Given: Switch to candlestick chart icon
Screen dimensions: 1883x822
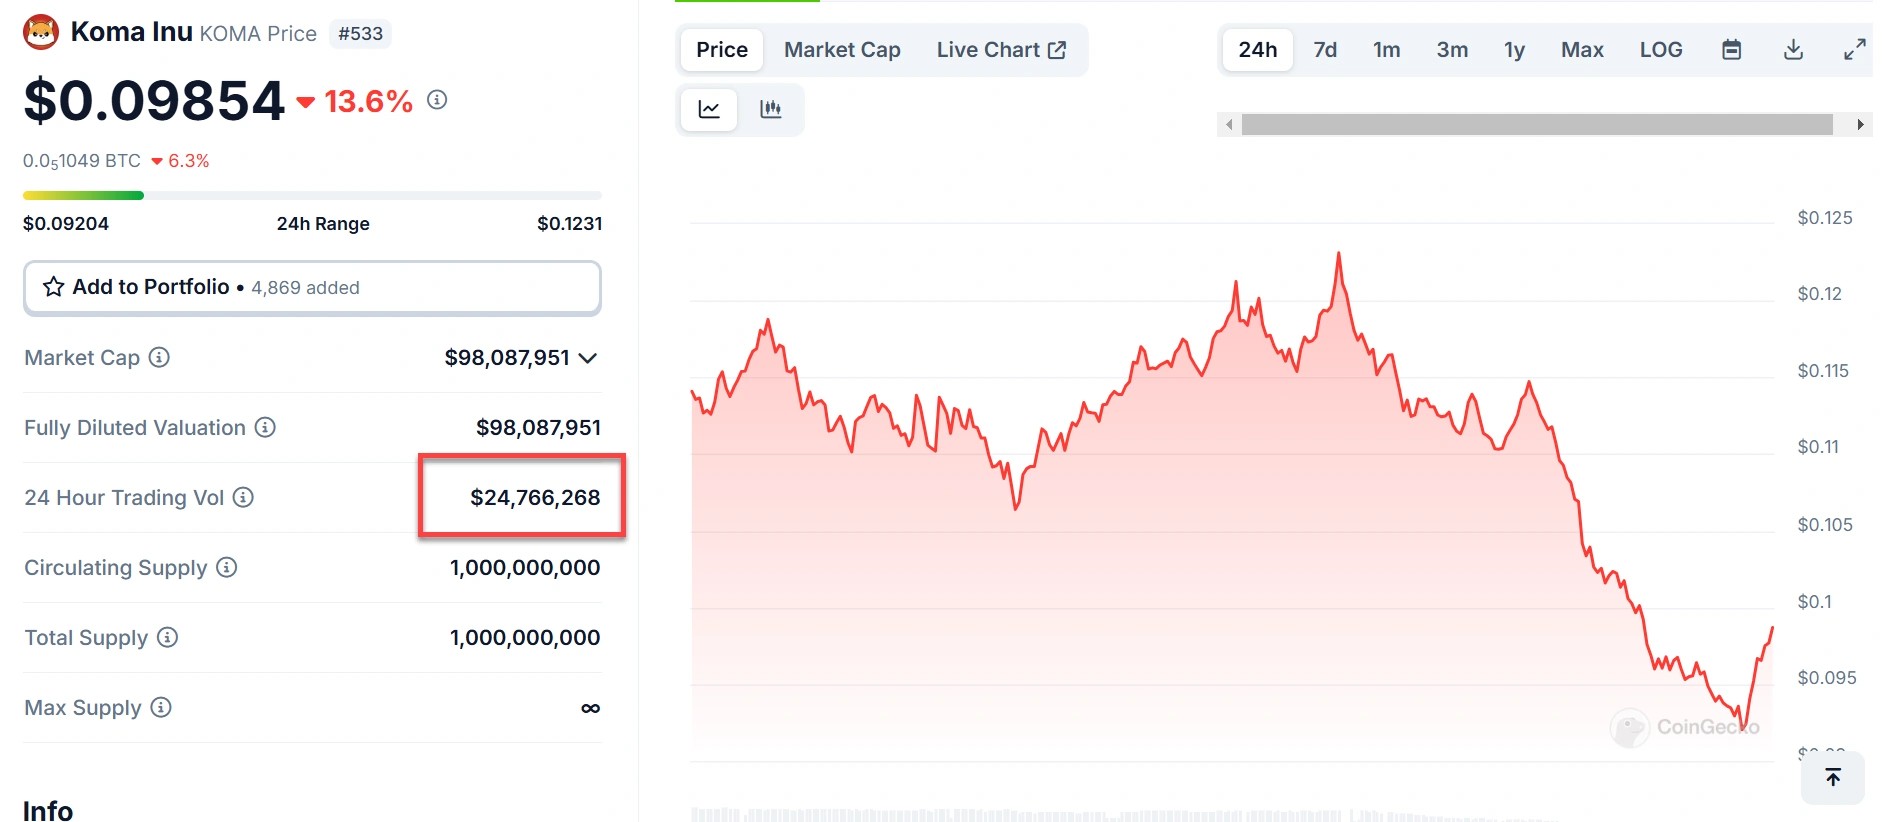Looking at the screenshot, I should coord(770,109).
